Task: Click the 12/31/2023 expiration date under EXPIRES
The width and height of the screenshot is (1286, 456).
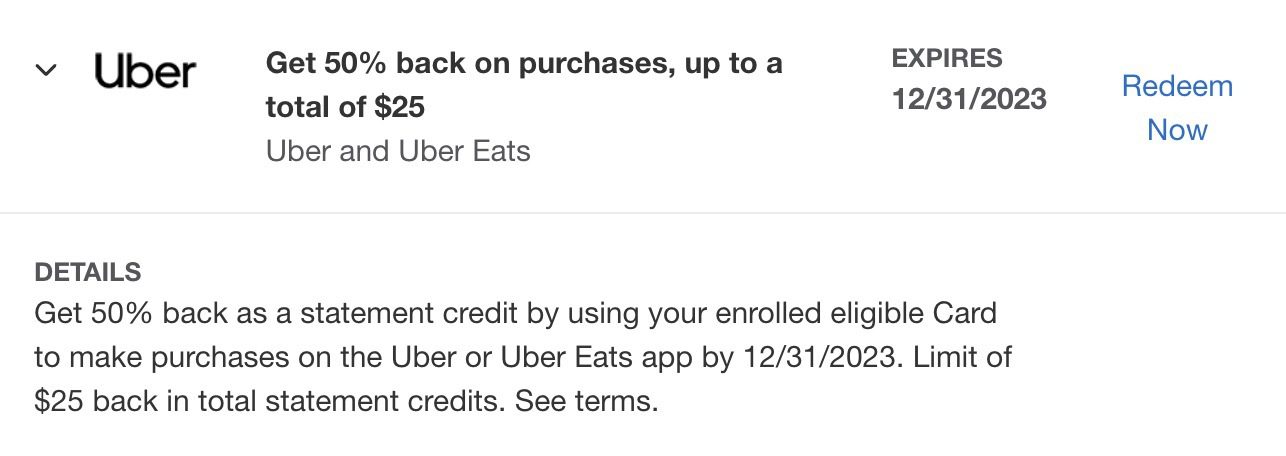Action: click(969, 99)
